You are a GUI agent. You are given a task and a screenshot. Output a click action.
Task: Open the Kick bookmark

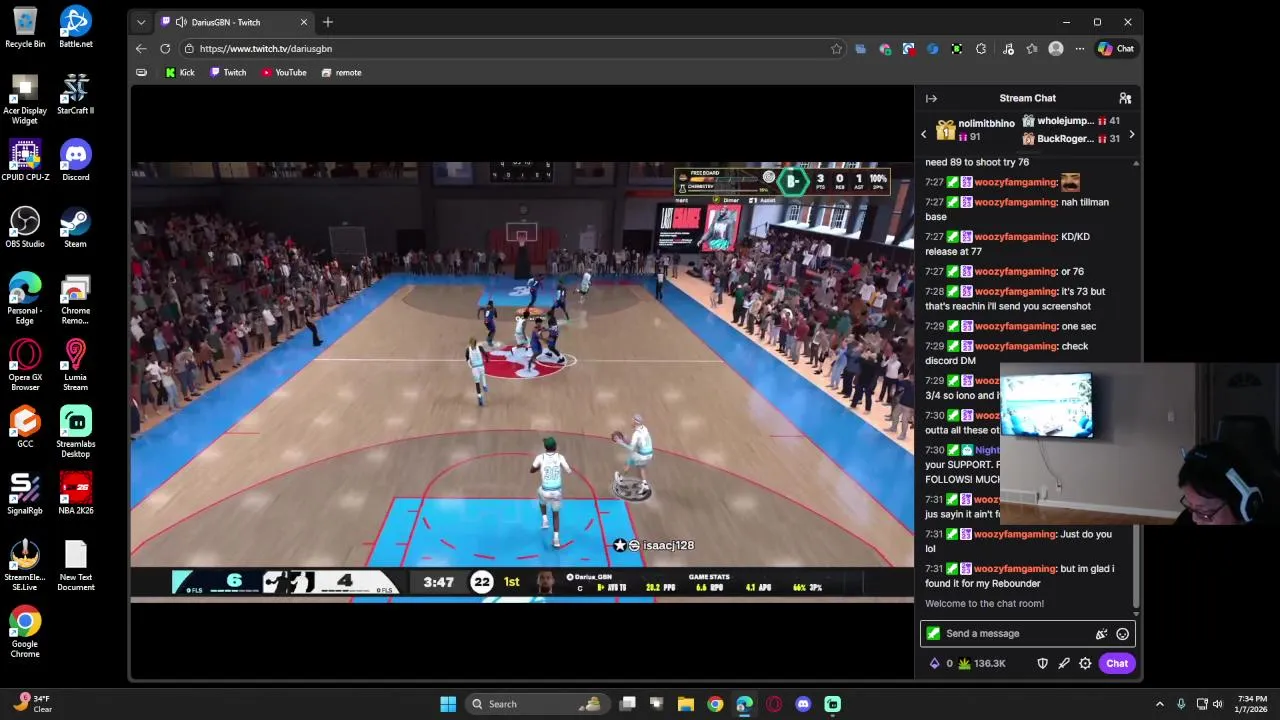[x=180, y=72]
